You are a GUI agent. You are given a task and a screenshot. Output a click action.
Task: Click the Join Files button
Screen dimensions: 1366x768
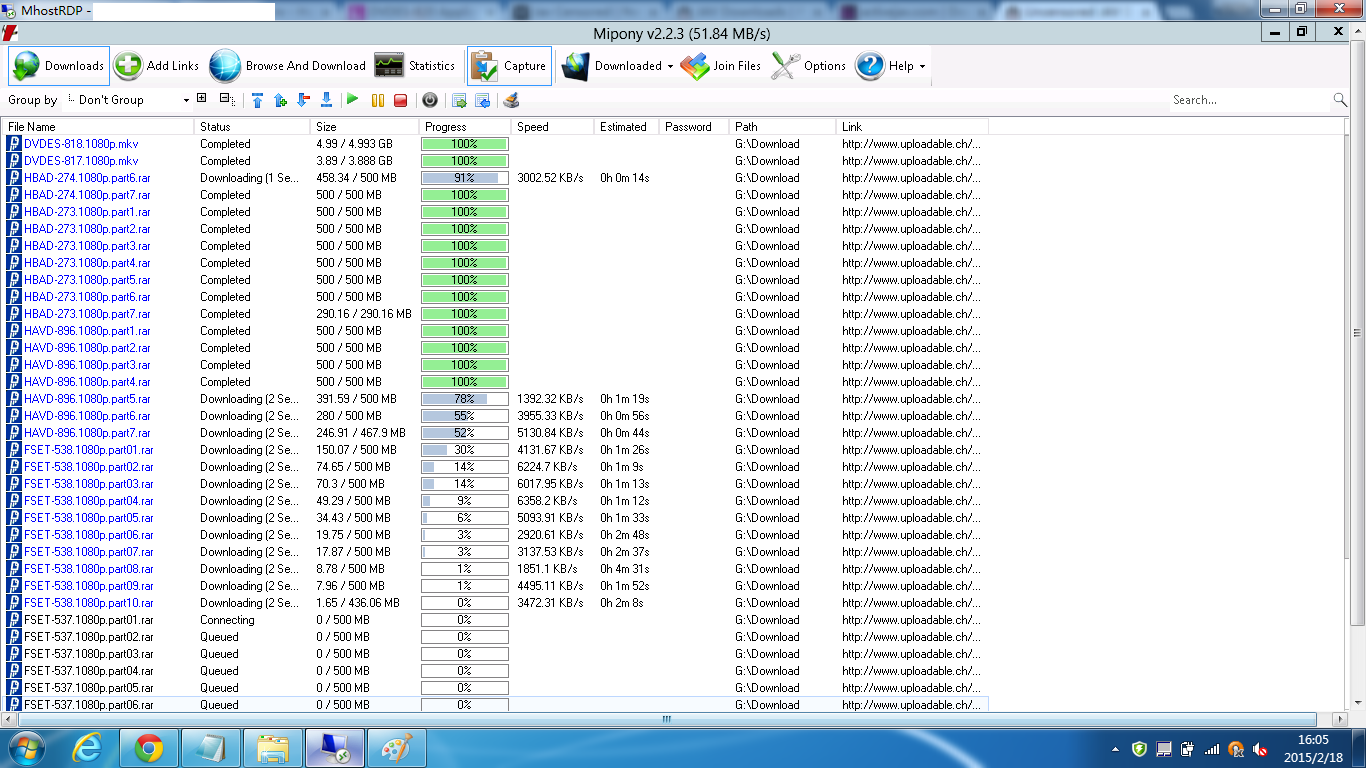click(721, 66)
